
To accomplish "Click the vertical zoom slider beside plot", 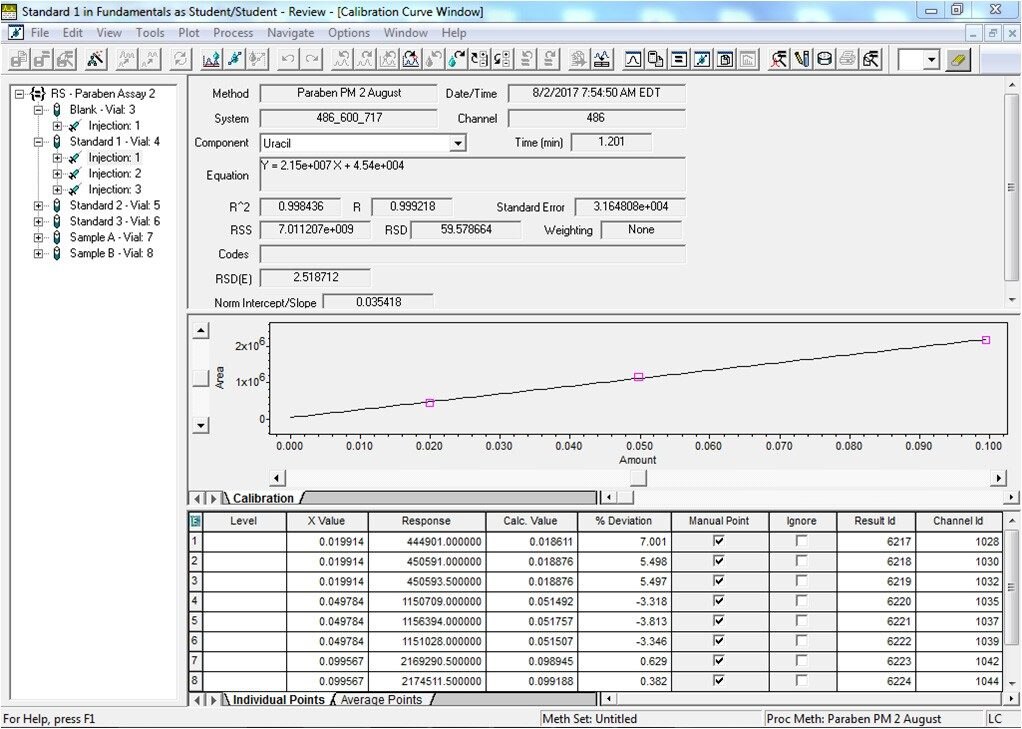I will (x=201, y=379).
